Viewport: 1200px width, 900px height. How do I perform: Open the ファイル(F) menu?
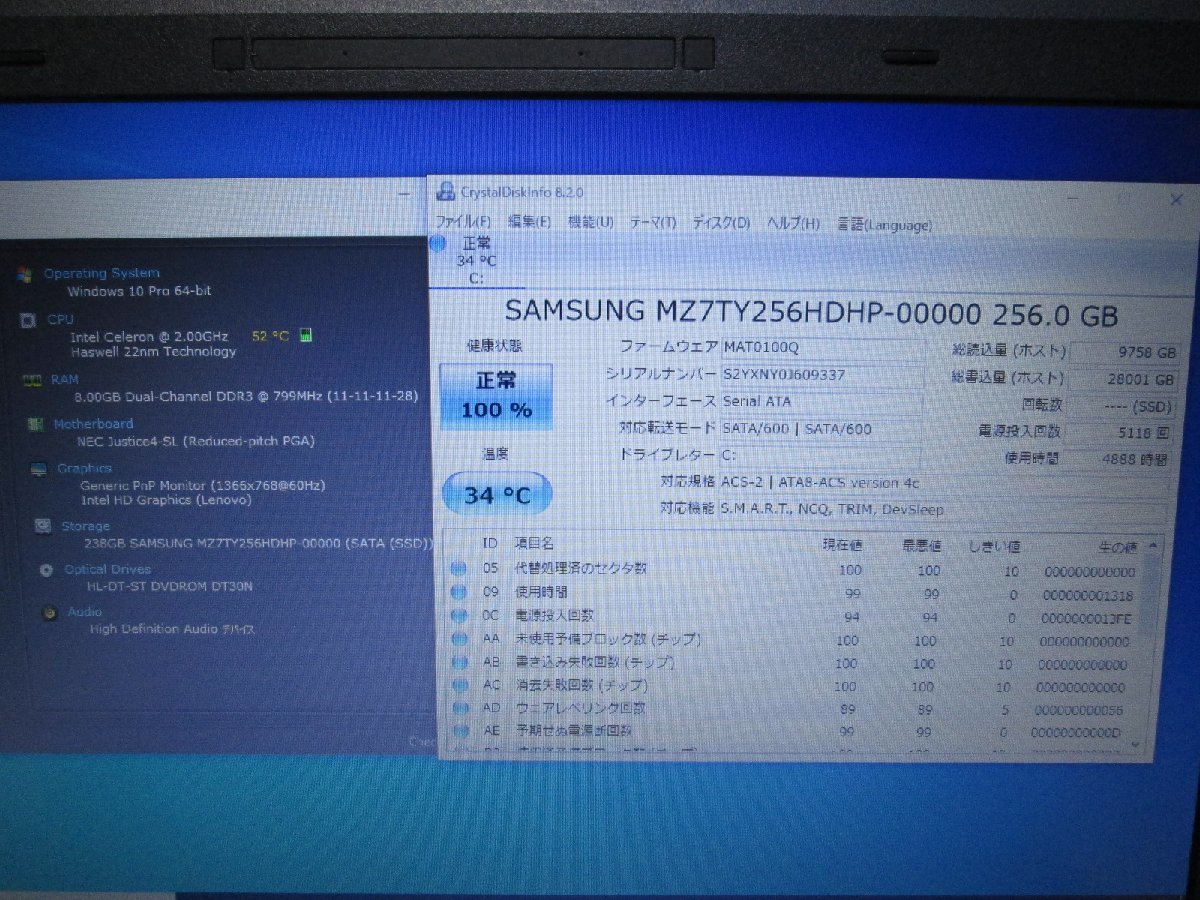point(463,223)
